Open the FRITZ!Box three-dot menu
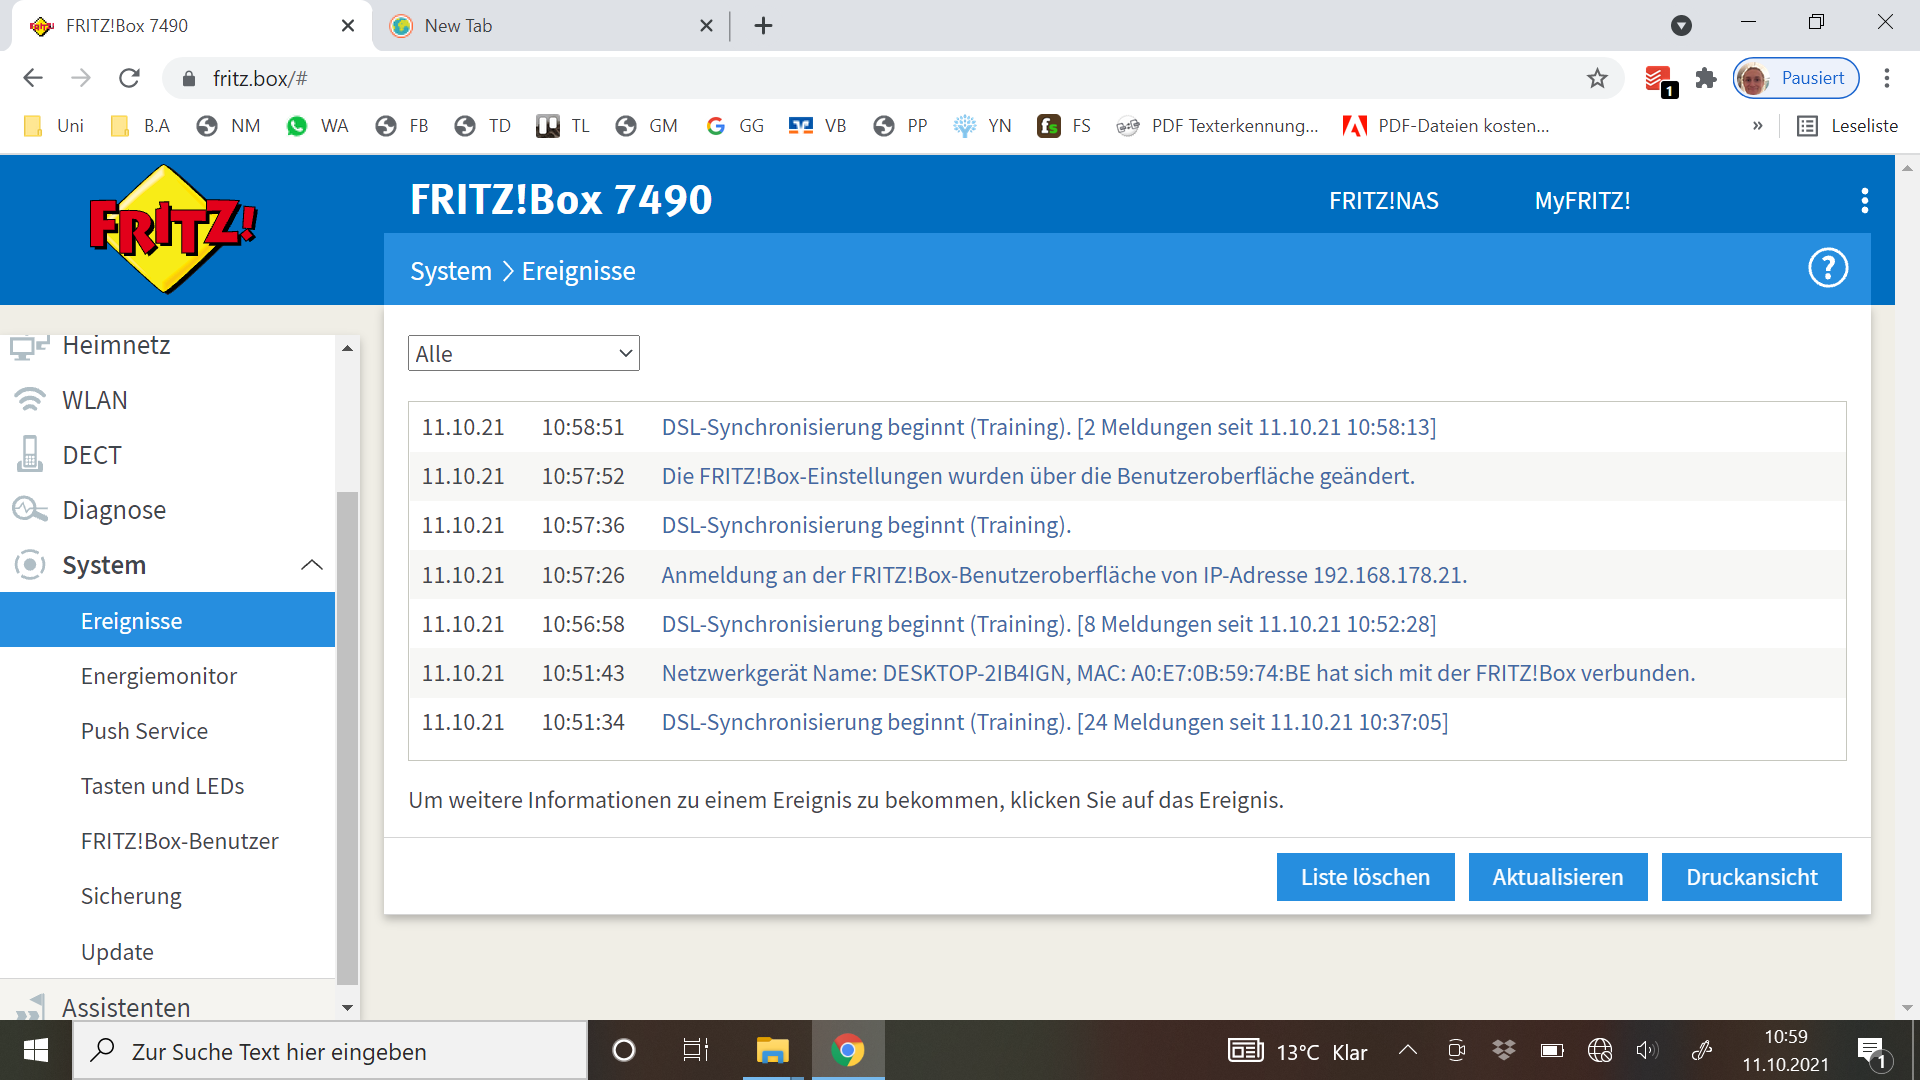The height and width of the screenshot is (1080, 1920). pyautogui.click(x=1864, y=200)
